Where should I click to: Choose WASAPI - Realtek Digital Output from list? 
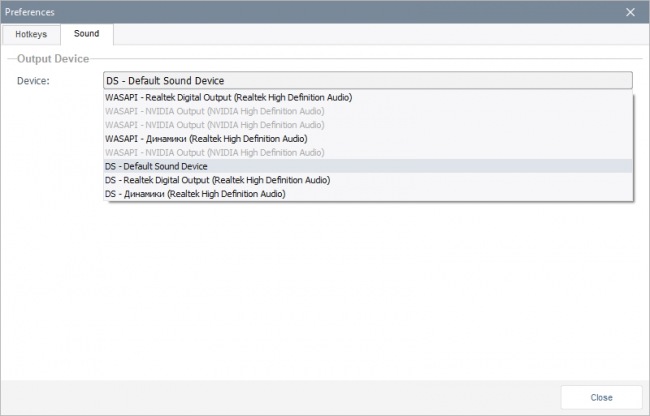[368, 97]
